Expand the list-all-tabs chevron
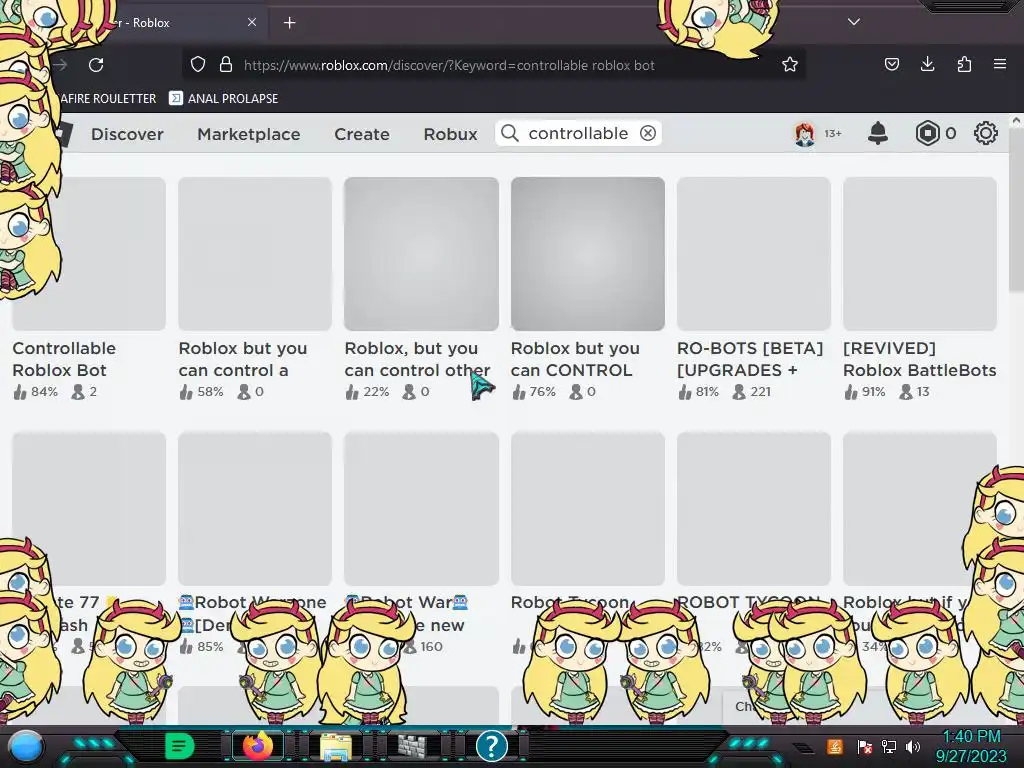 [854, 22]
